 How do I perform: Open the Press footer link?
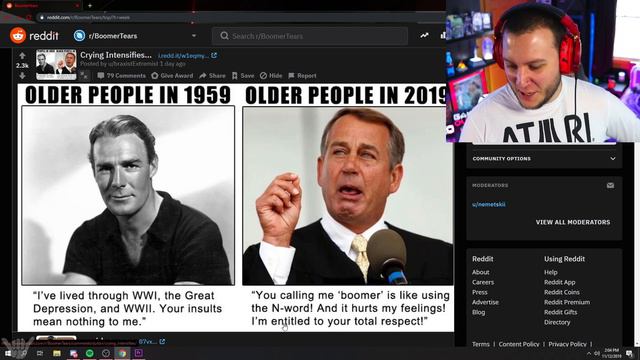480,292
